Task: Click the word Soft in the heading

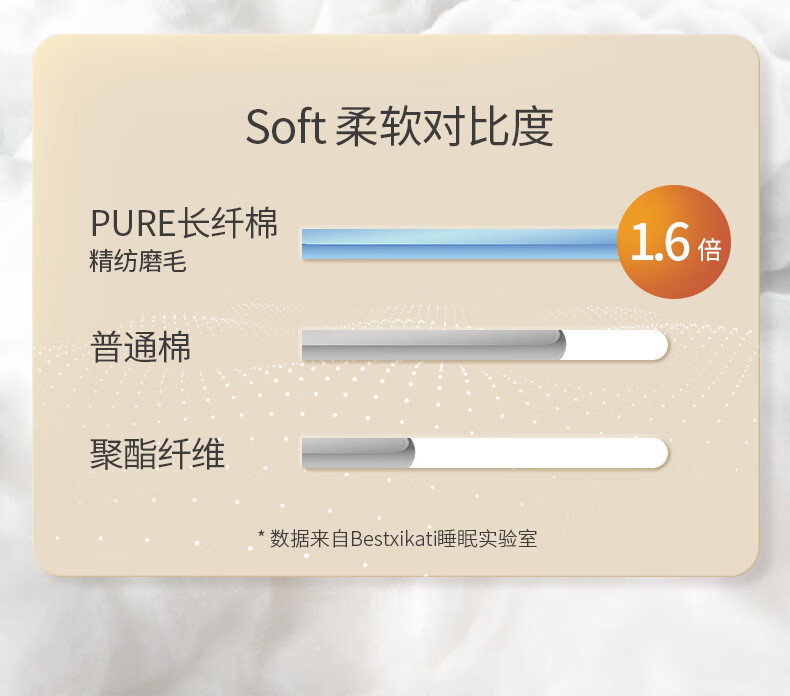Action: (x=286, y=127)
